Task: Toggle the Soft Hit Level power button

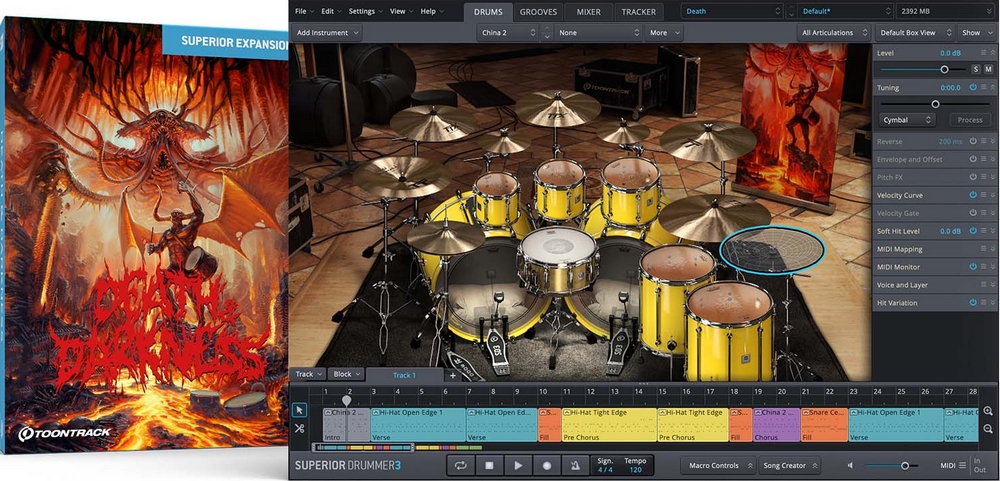Action: click(973, 231)
